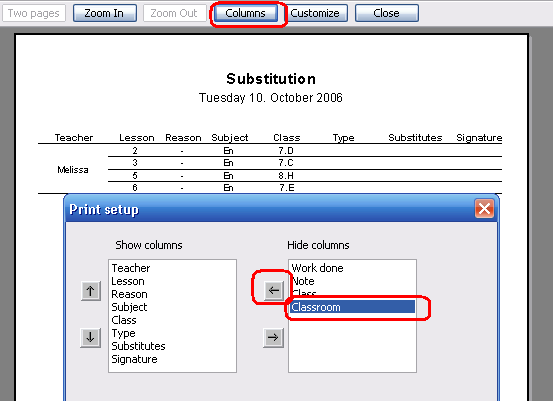The image size is (553, 401).
Task: Close the Print setup dialog
Action: (484, 208)
